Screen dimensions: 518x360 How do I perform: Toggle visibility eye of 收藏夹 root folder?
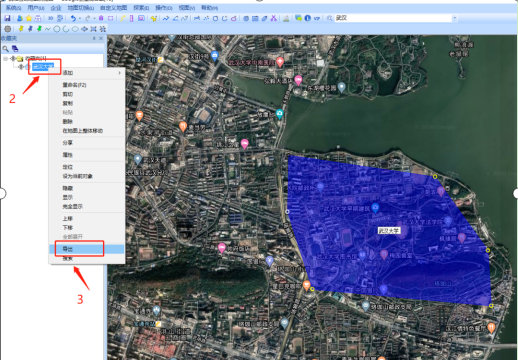point(13,59)
